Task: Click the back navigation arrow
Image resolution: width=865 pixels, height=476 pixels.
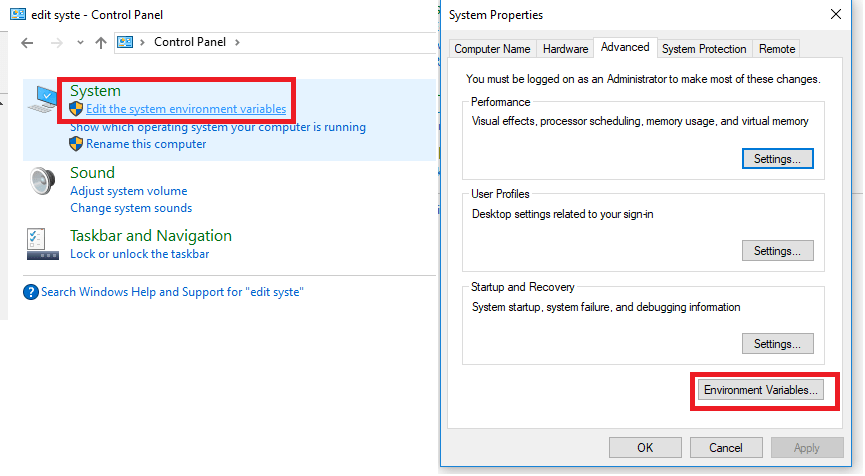Action: 28,43
